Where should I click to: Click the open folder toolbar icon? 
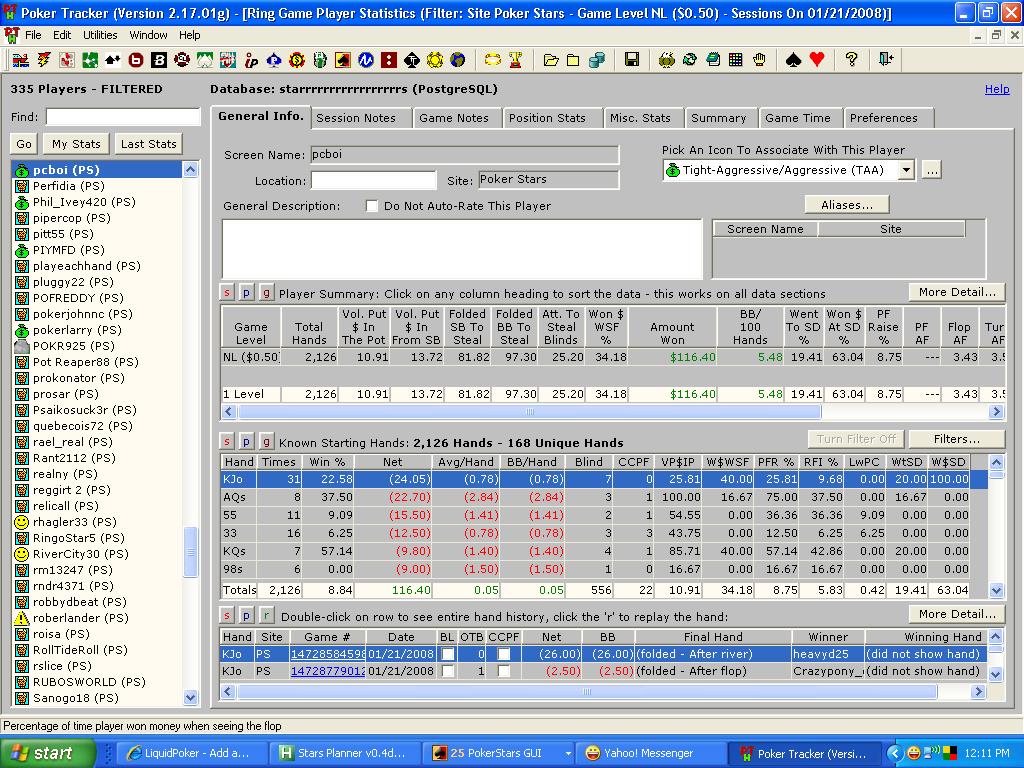551,60
